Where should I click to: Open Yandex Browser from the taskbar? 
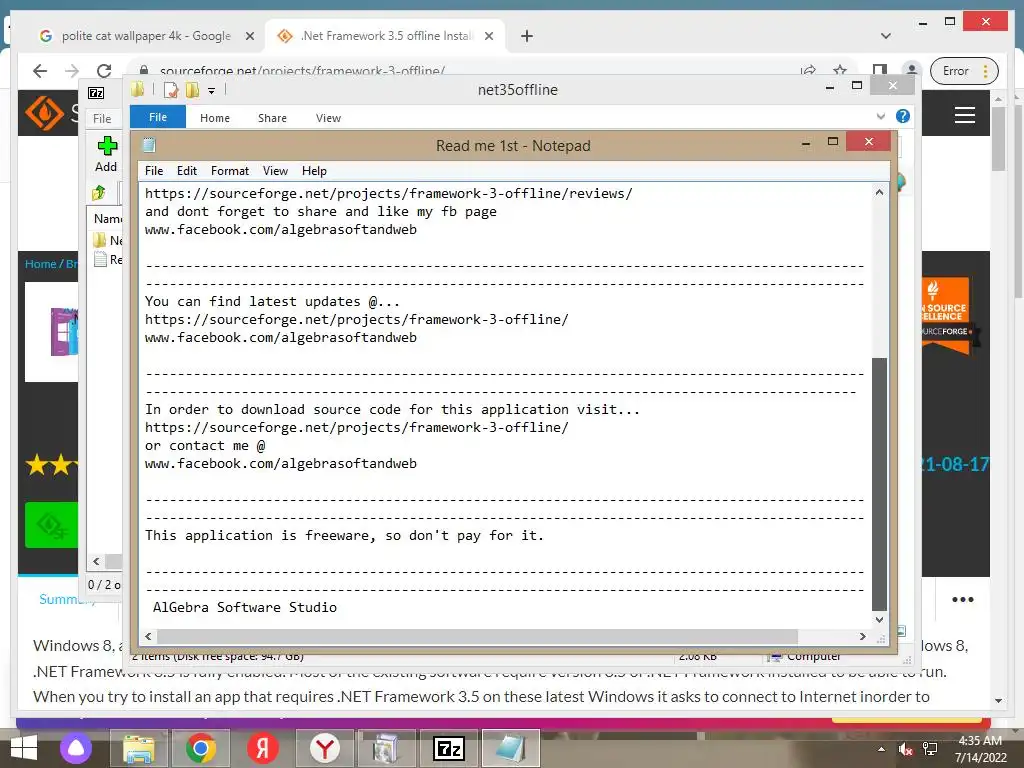325,748
